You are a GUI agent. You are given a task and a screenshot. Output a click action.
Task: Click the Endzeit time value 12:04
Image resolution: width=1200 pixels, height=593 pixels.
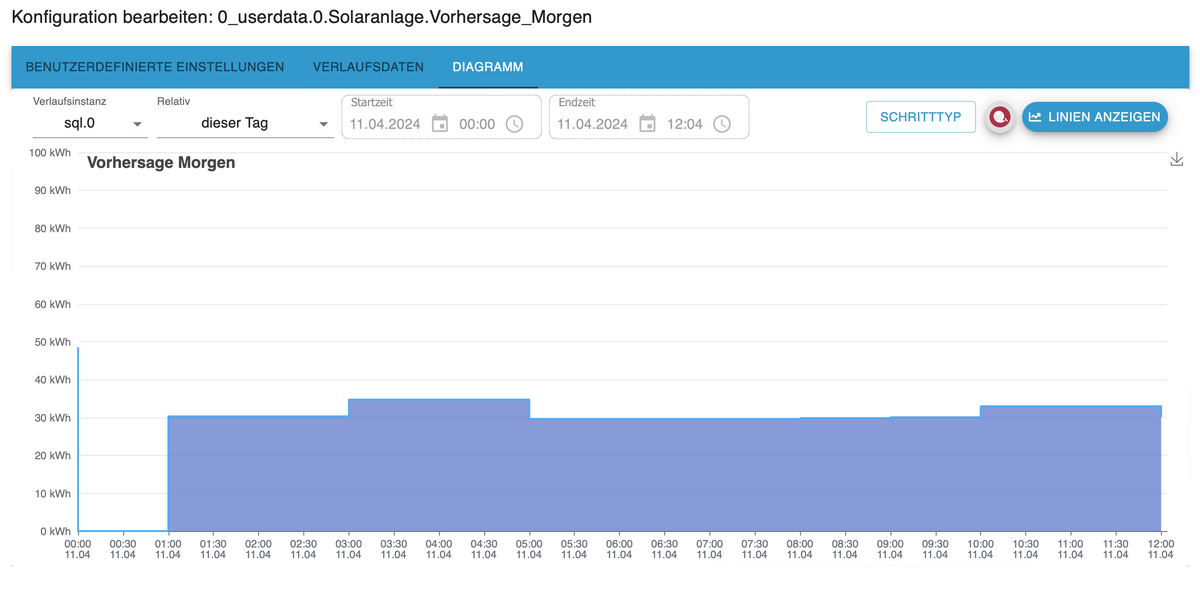(685, 124)
